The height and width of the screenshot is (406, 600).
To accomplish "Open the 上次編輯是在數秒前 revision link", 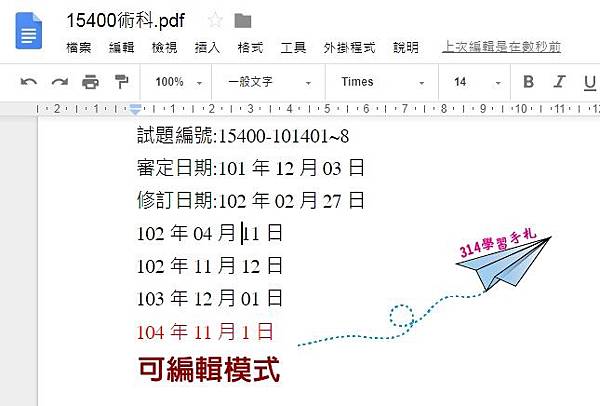I will [x=501, y=47].
